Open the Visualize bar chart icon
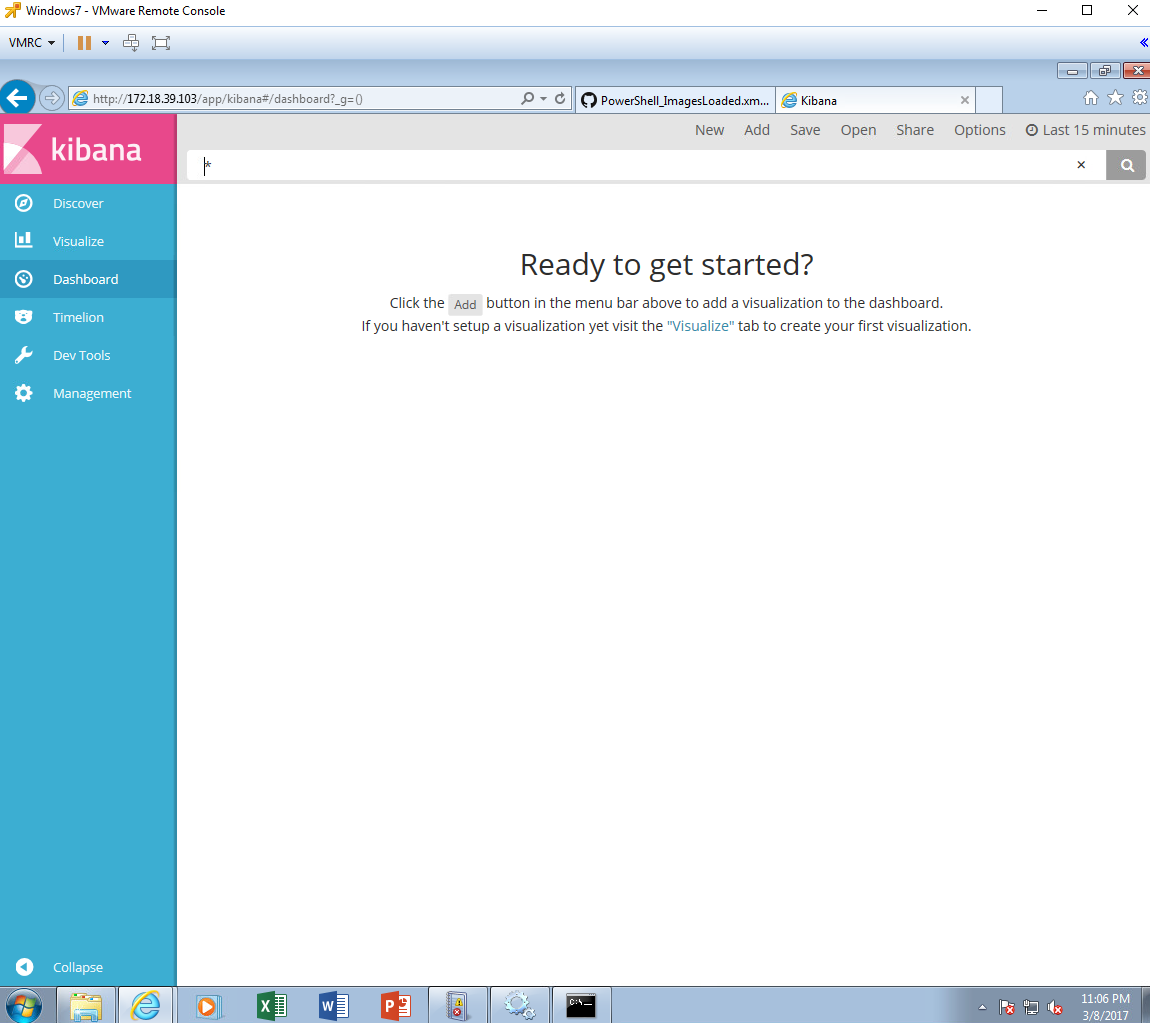The height and width of the screenshot is (1023, 1150). [x=23, y=240]
